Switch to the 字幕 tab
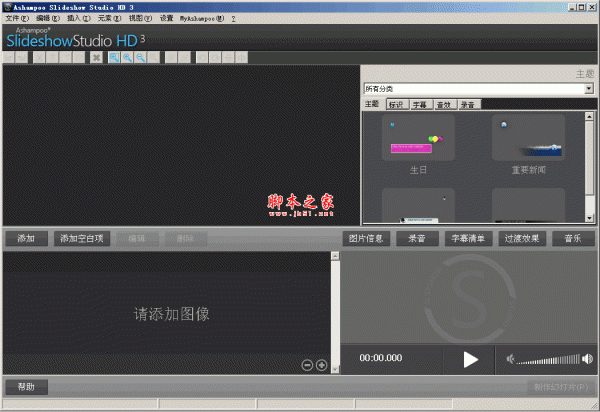Image resolution: width=600 pixels, height=412 pixels. click(x=422, y=104)
